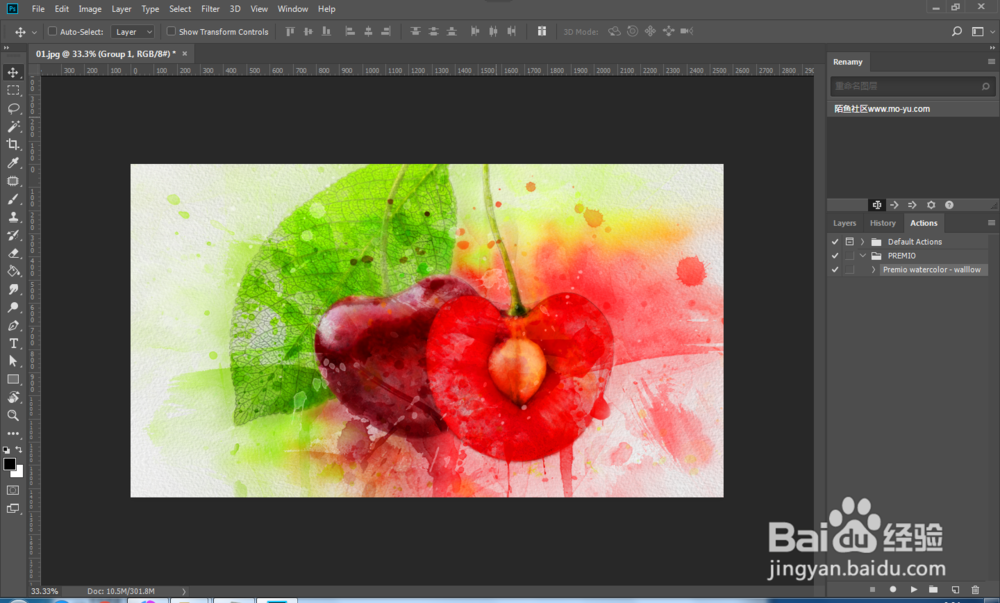Swap foreground and background colors

tap(19, 449)
